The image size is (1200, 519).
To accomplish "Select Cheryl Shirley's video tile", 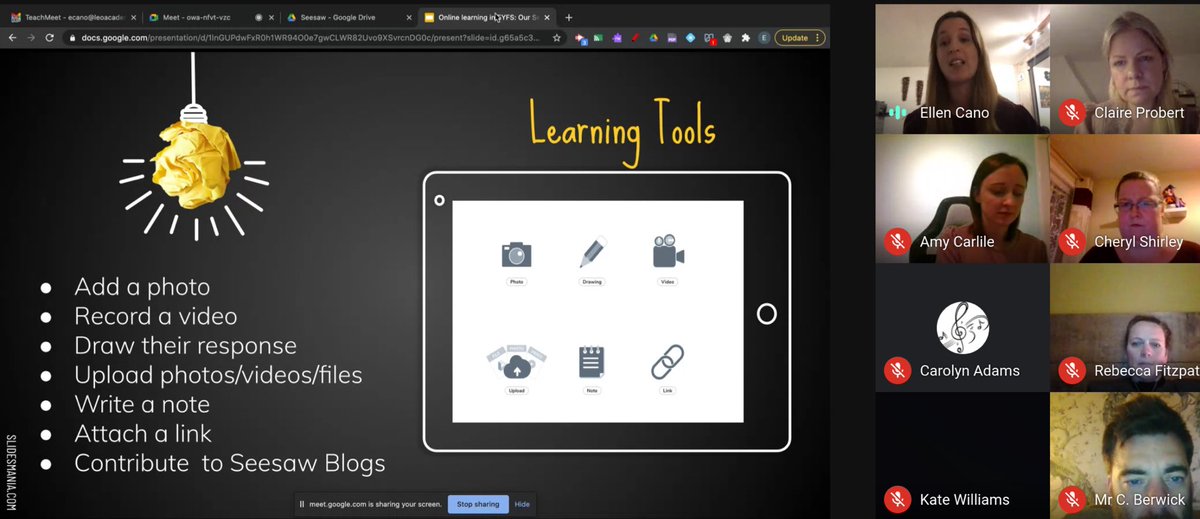I will pos(1125,198).
